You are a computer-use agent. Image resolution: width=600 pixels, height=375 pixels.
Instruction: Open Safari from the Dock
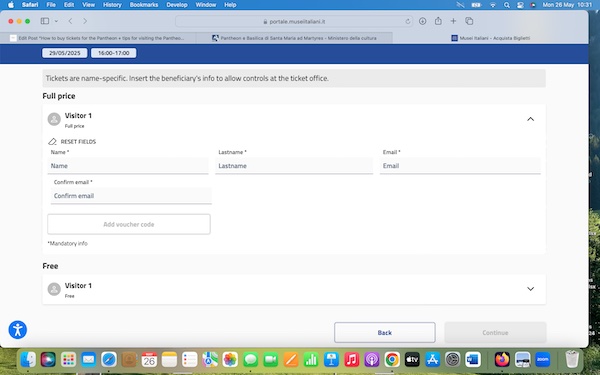click(x=109, y=360)
